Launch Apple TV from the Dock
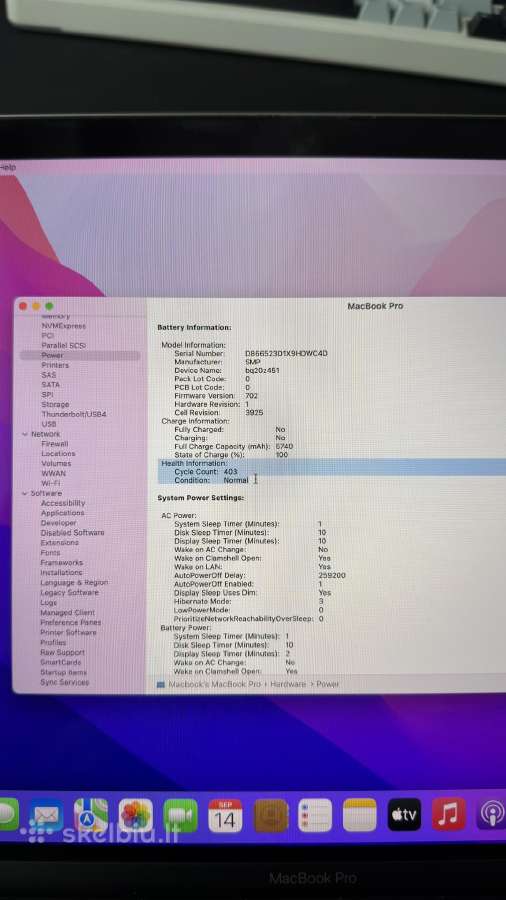Screen dimensions: 506x900 (404, 814)
